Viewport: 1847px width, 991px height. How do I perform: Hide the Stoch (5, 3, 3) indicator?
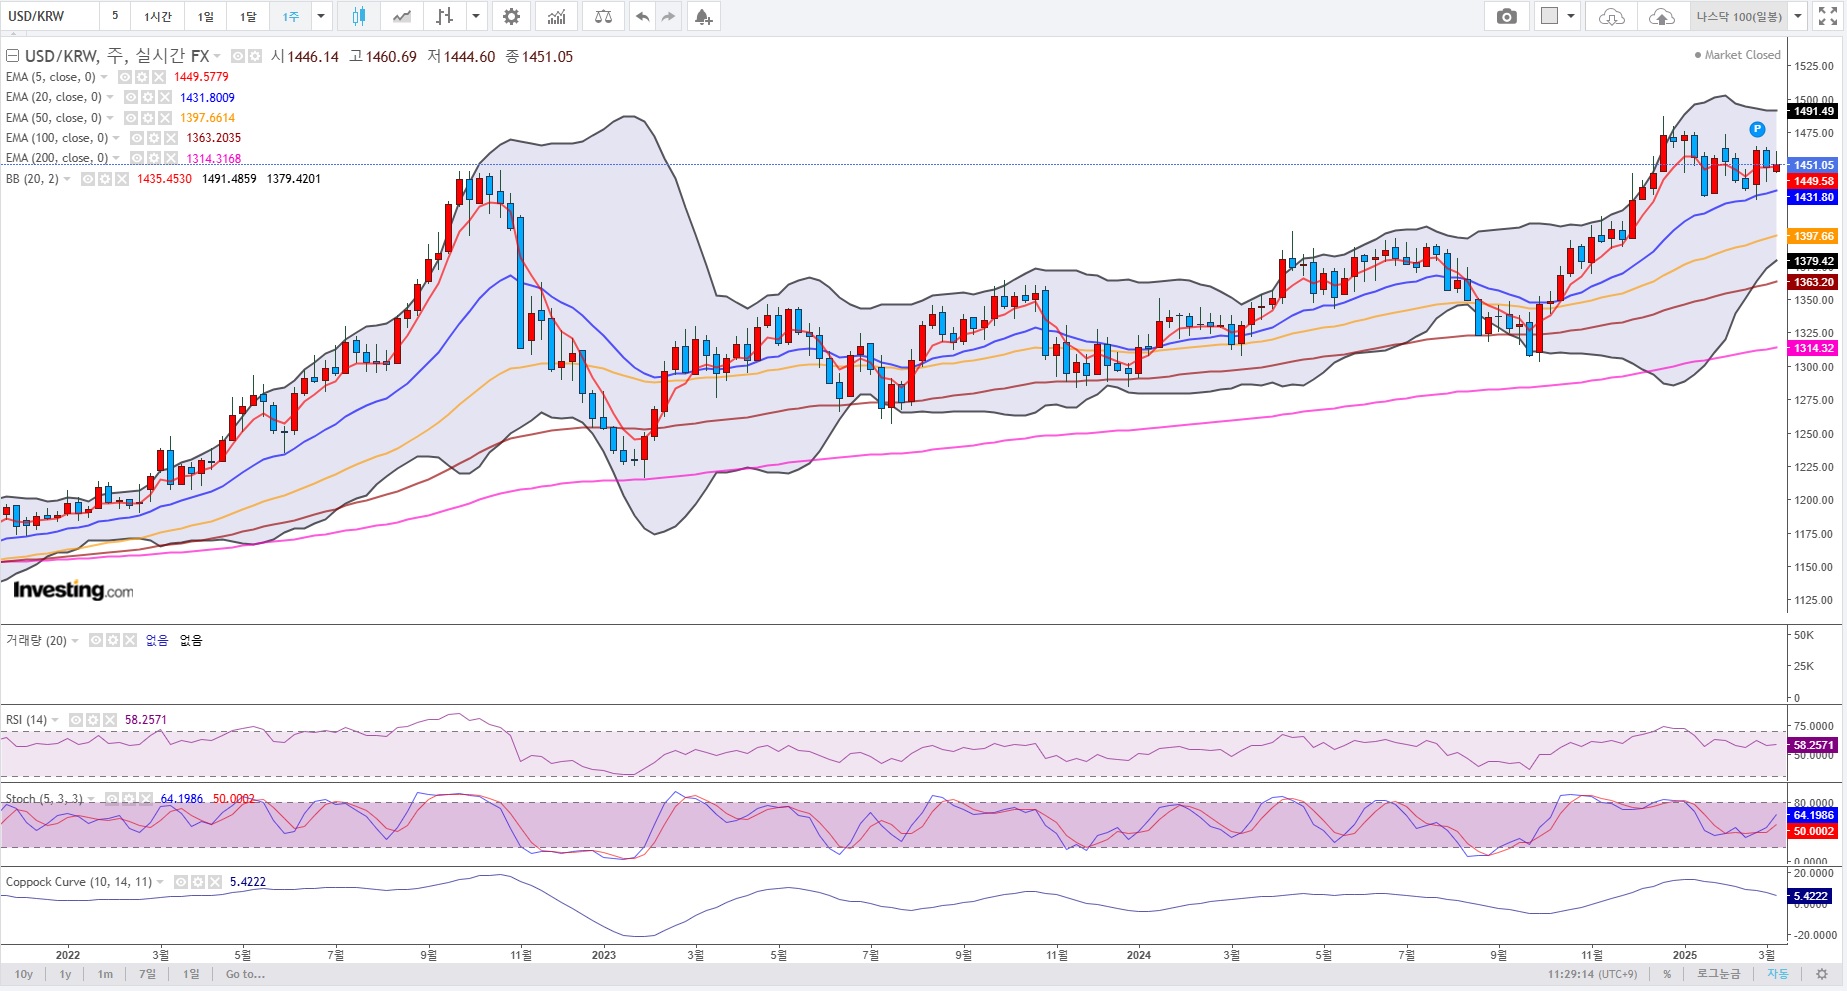tap(111, 799)
